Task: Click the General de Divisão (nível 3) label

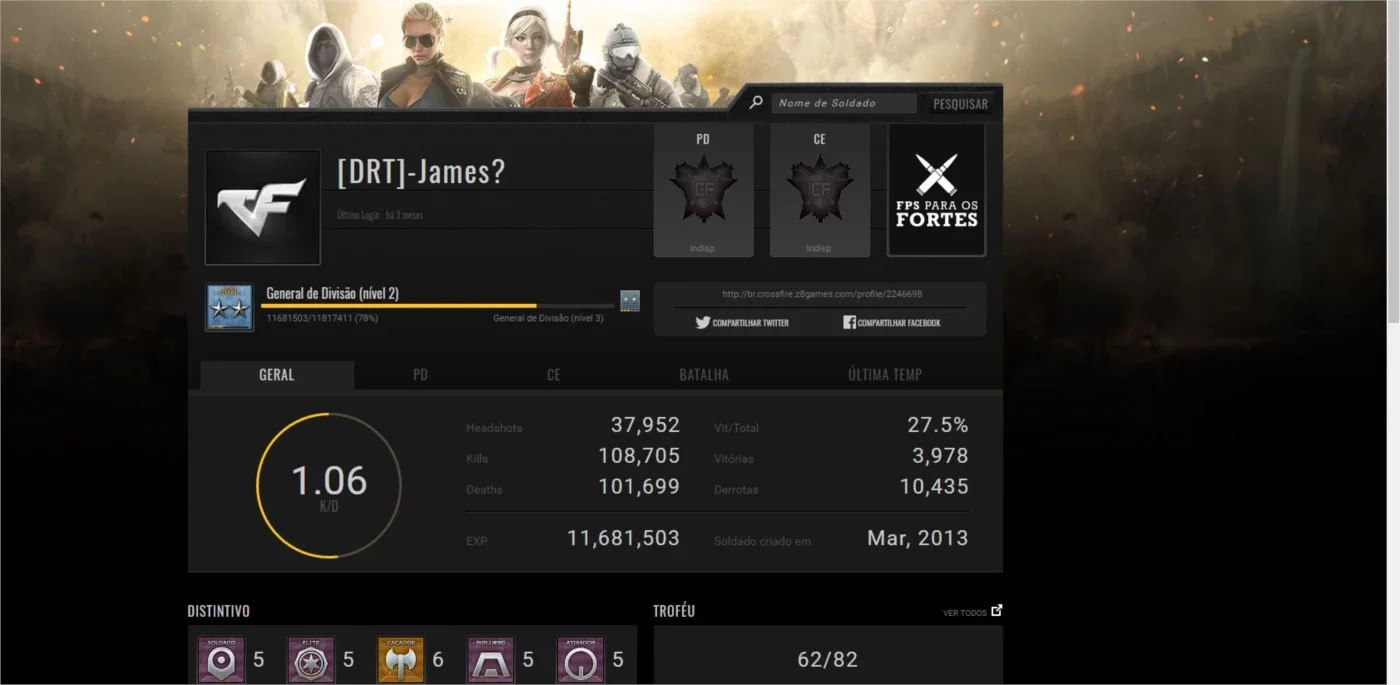Action: point(548,318)
